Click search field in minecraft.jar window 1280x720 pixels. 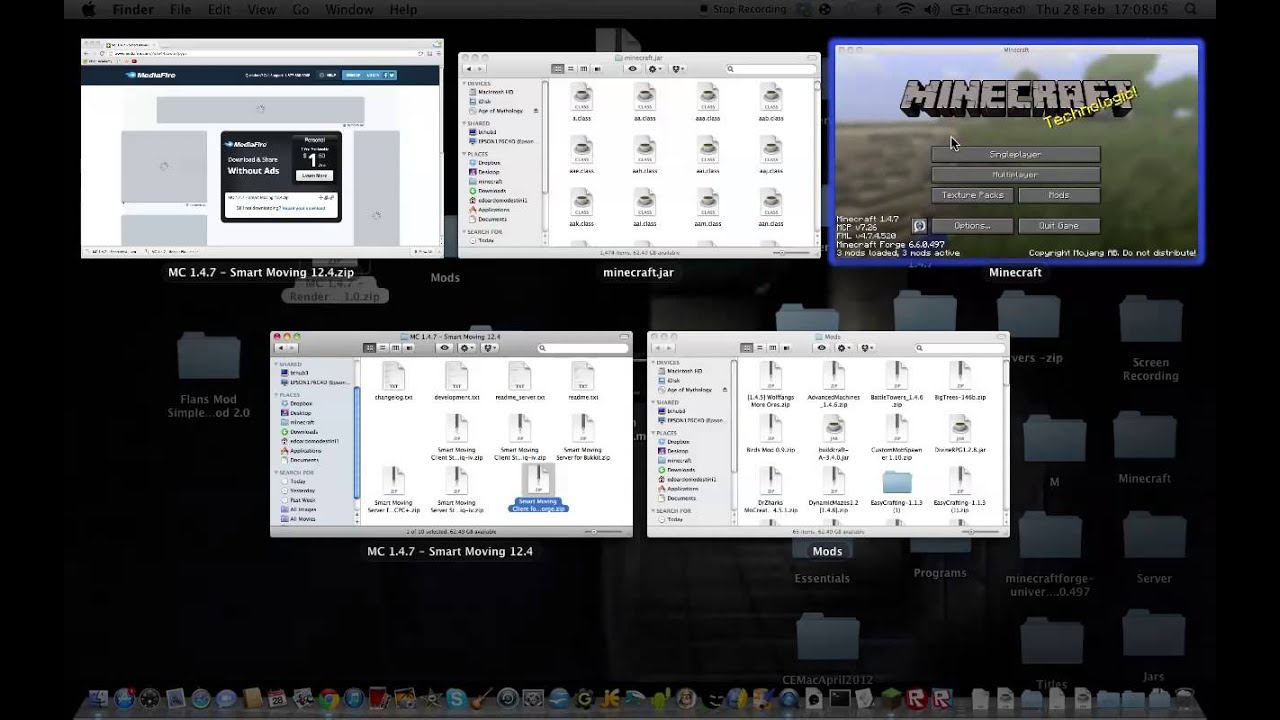770,69
